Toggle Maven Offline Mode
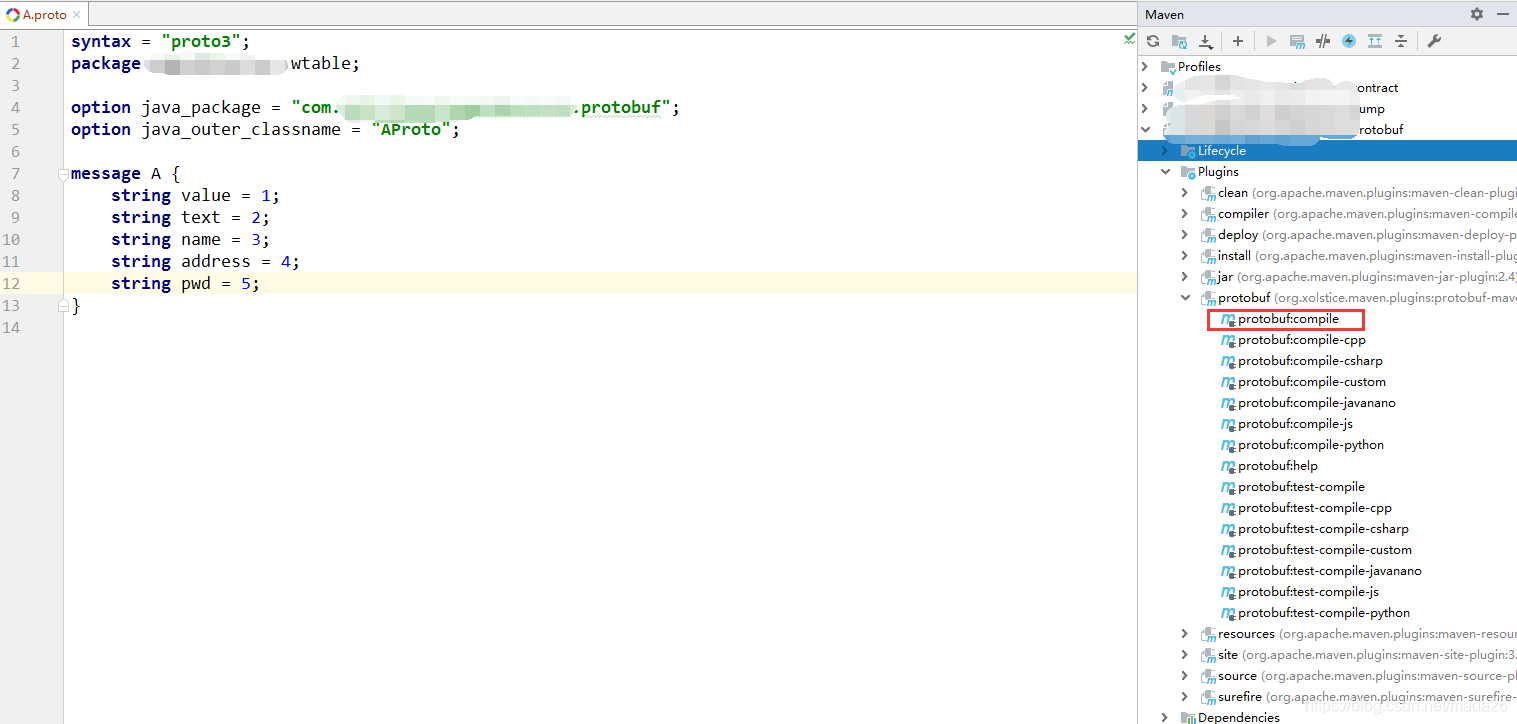The image size is (1517, 724). [1323, 41]
